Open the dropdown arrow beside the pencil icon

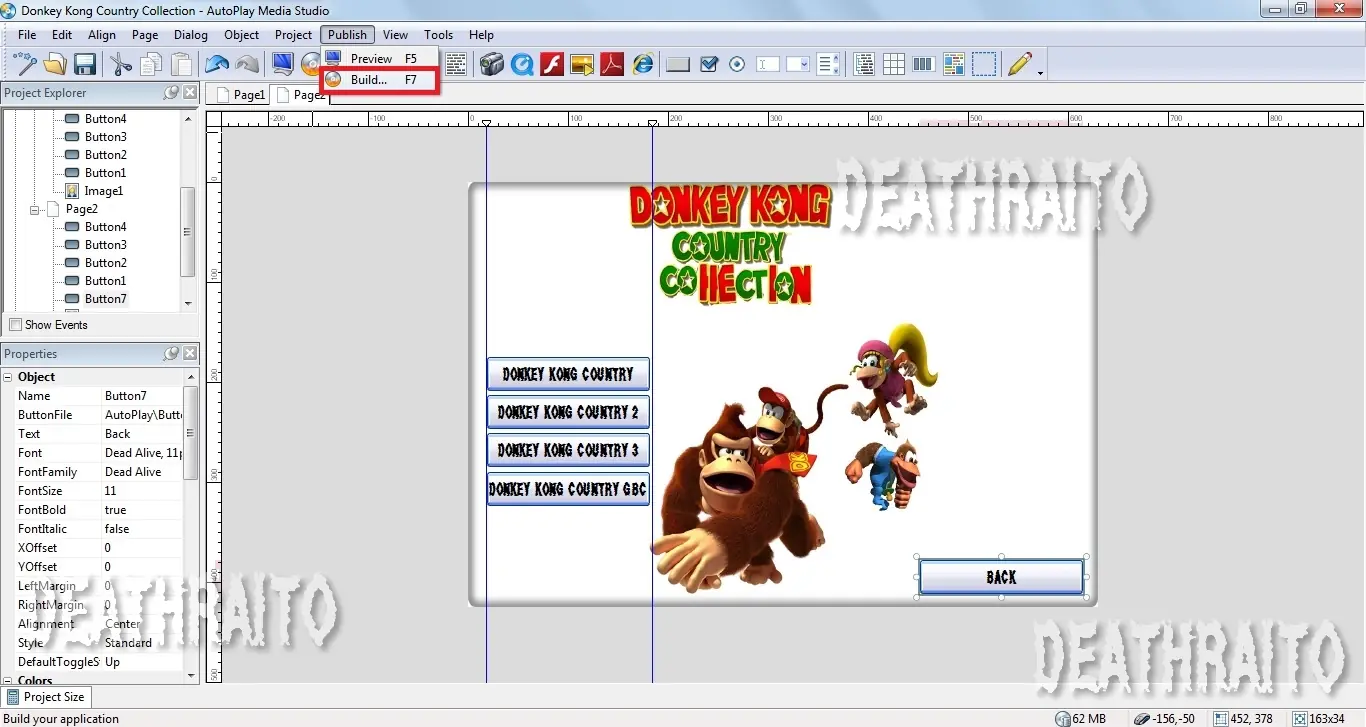[x=1040, y=73]
